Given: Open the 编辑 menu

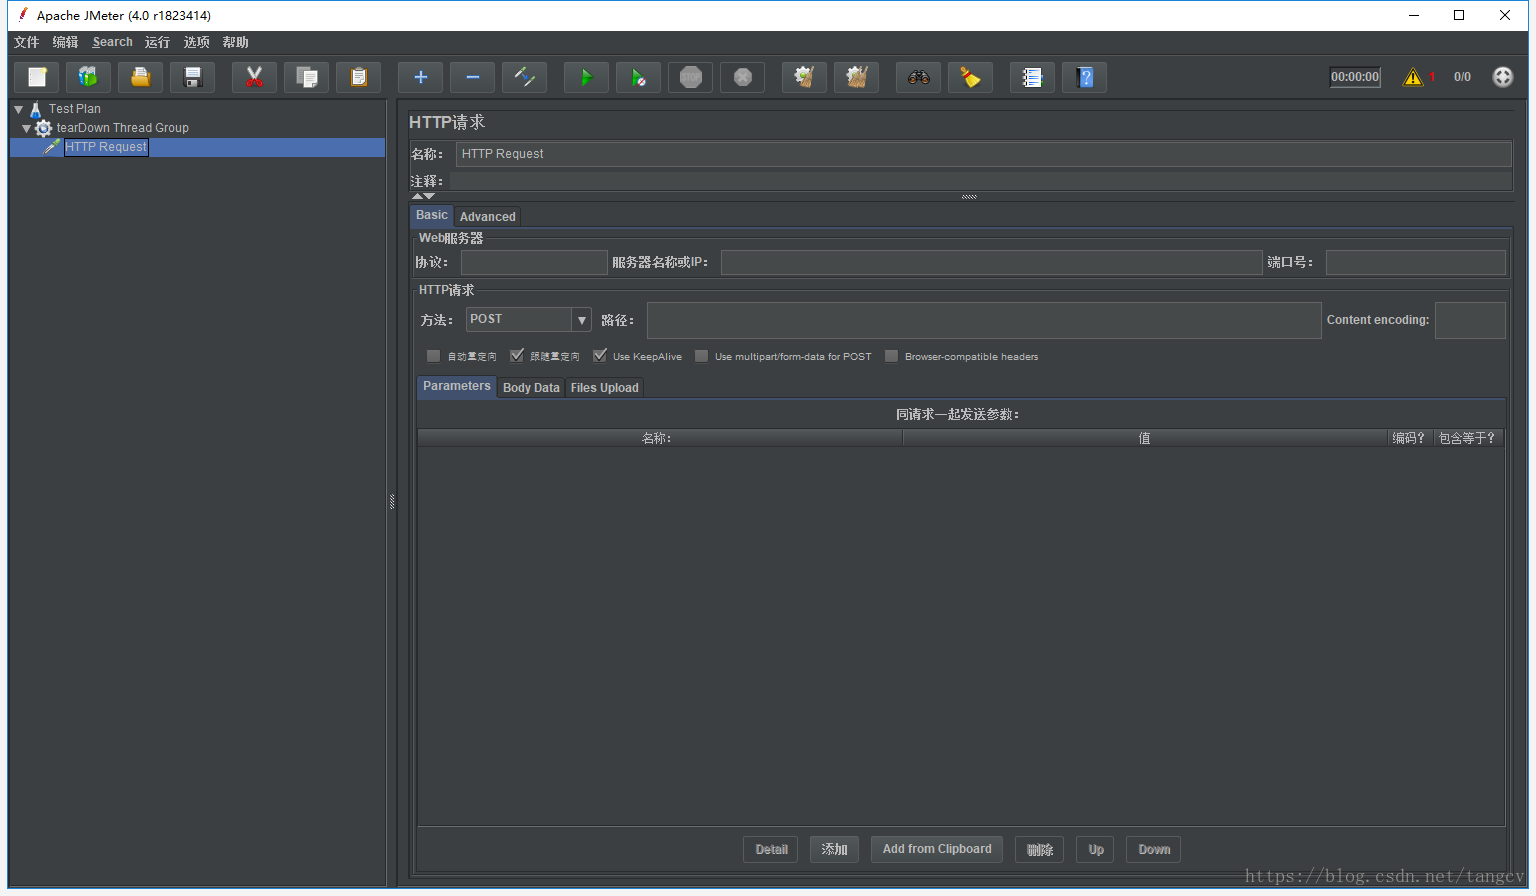Looking at the screenshot, I should (x=65, y=42).
